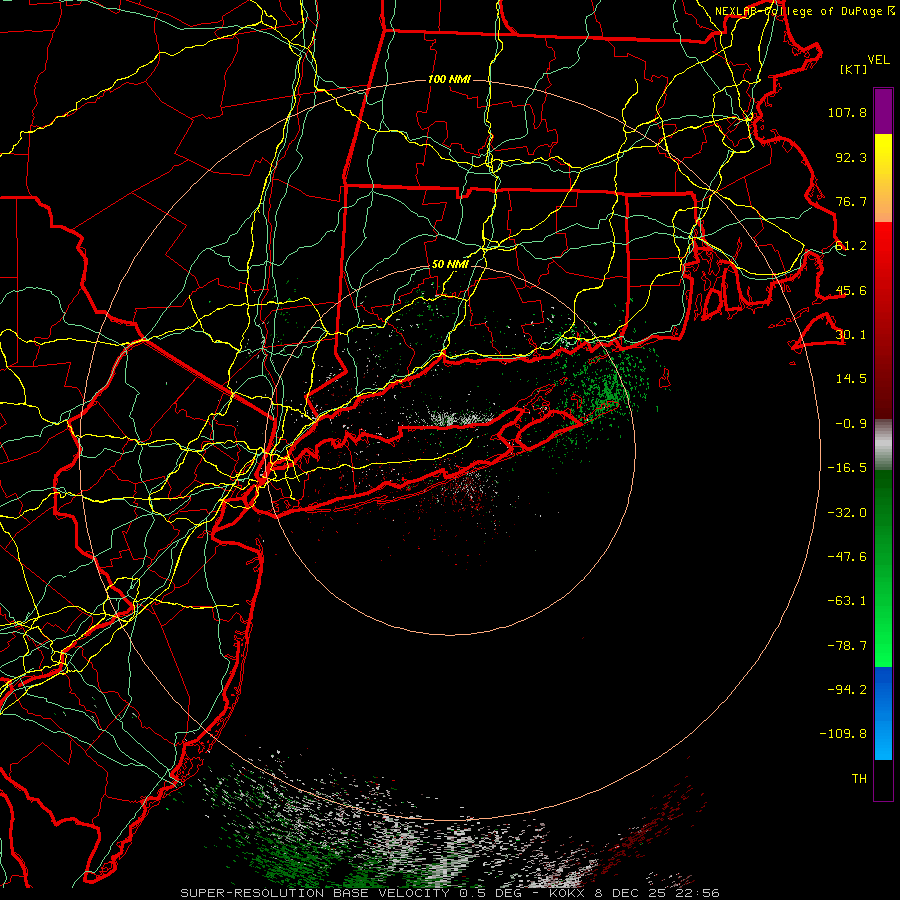Select the 107.8 velocity scale label
Viewport: 900px width, 900px height.
[x=847, y=112]
